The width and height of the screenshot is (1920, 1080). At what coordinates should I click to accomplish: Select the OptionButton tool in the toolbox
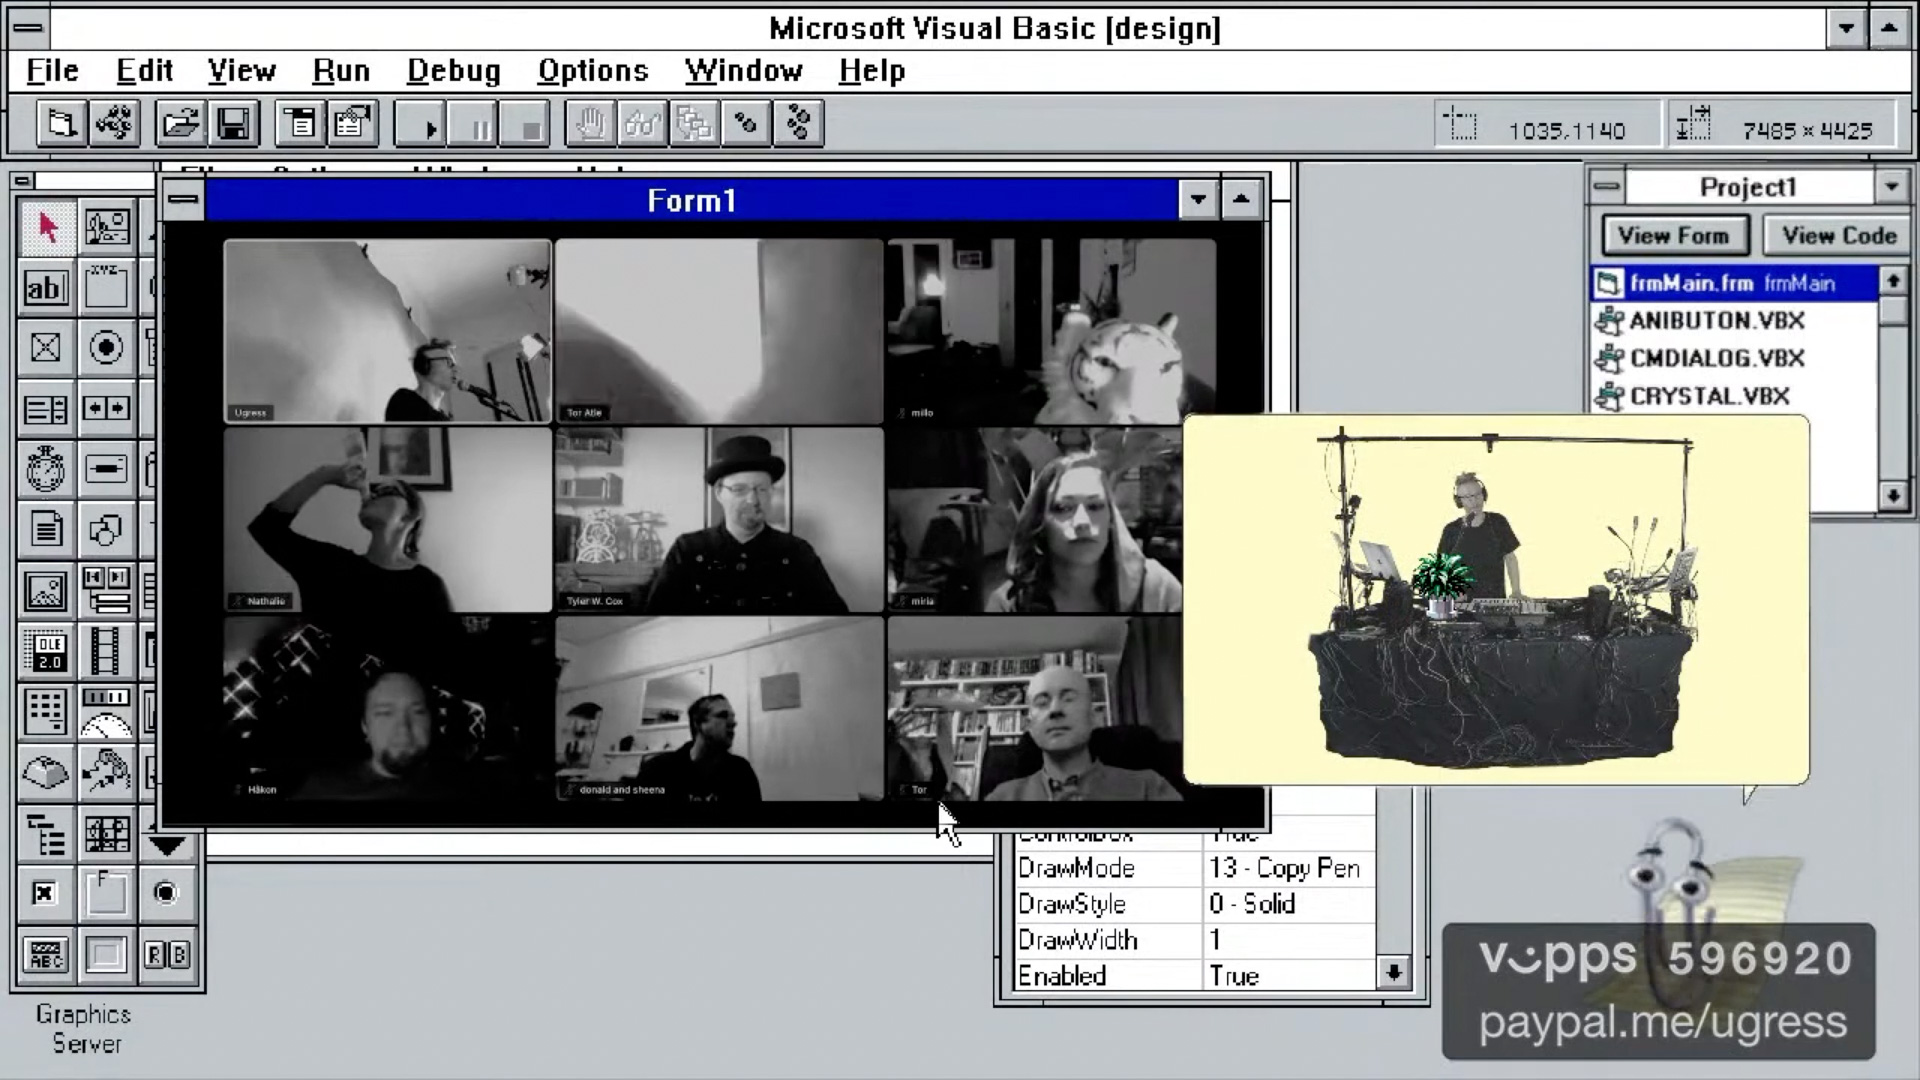(x=106, y=348)
